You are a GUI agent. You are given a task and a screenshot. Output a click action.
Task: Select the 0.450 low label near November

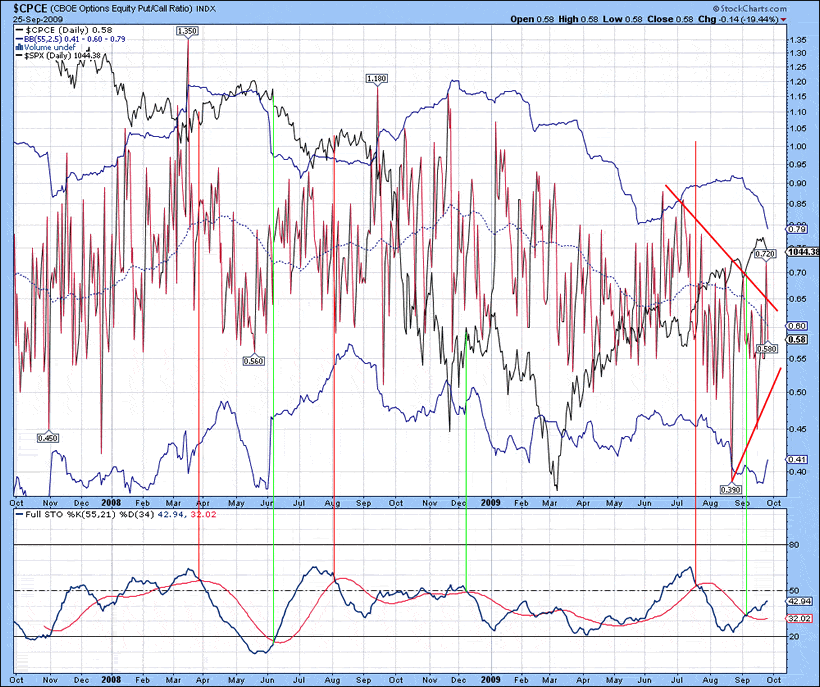48,438
